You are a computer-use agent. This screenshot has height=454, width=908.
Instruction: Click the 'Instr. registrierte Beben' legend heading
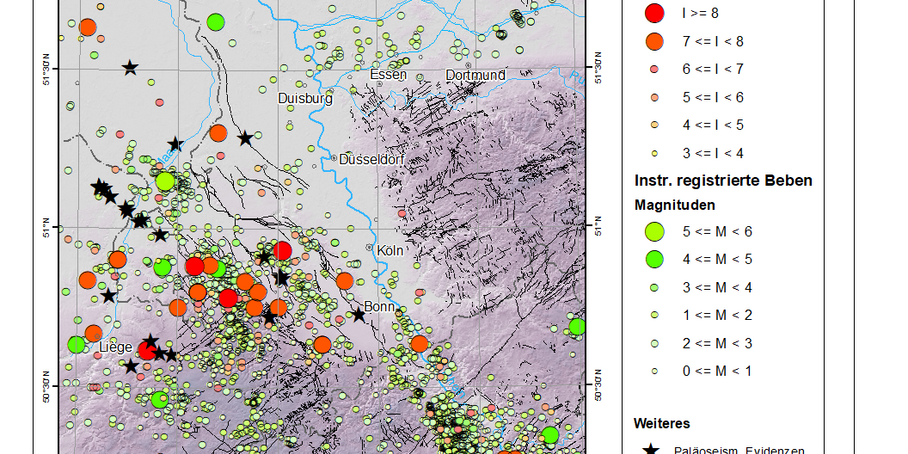(x=723, y=181)
